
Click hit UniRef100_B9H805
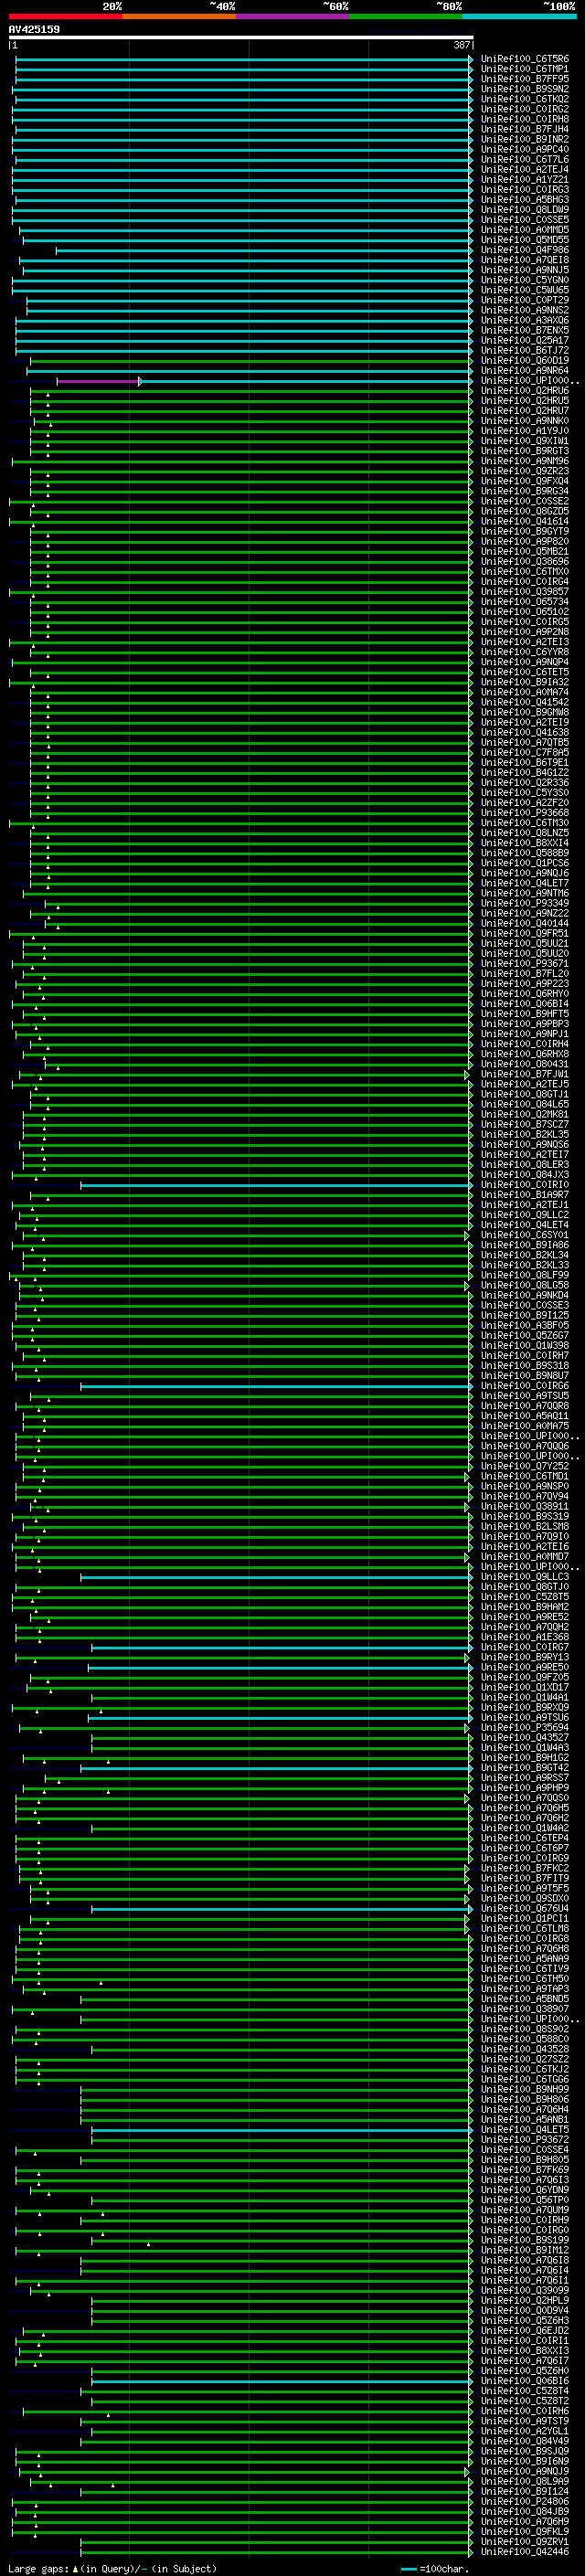tap(525, 2160)
